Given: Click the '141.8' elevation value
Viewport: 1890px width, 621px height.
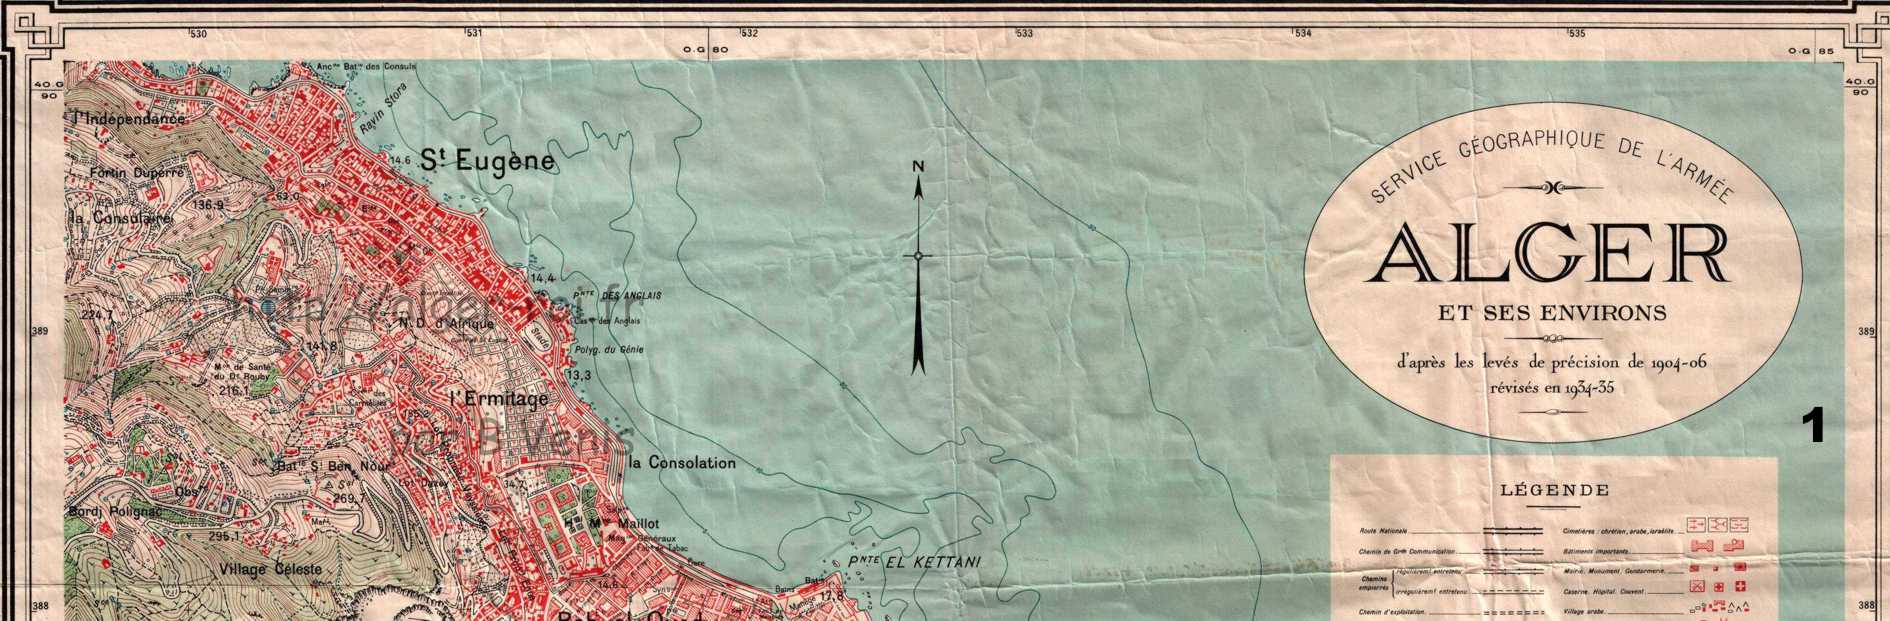Looking at the screenshot, I should pyautogui.click(x=322, y=346).
